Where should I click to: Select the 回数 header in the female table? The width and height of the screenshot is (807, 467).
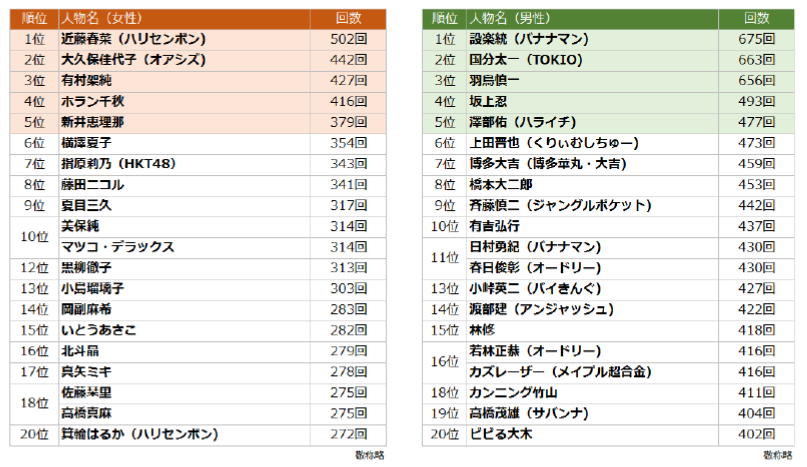click(x=349, y=18)
